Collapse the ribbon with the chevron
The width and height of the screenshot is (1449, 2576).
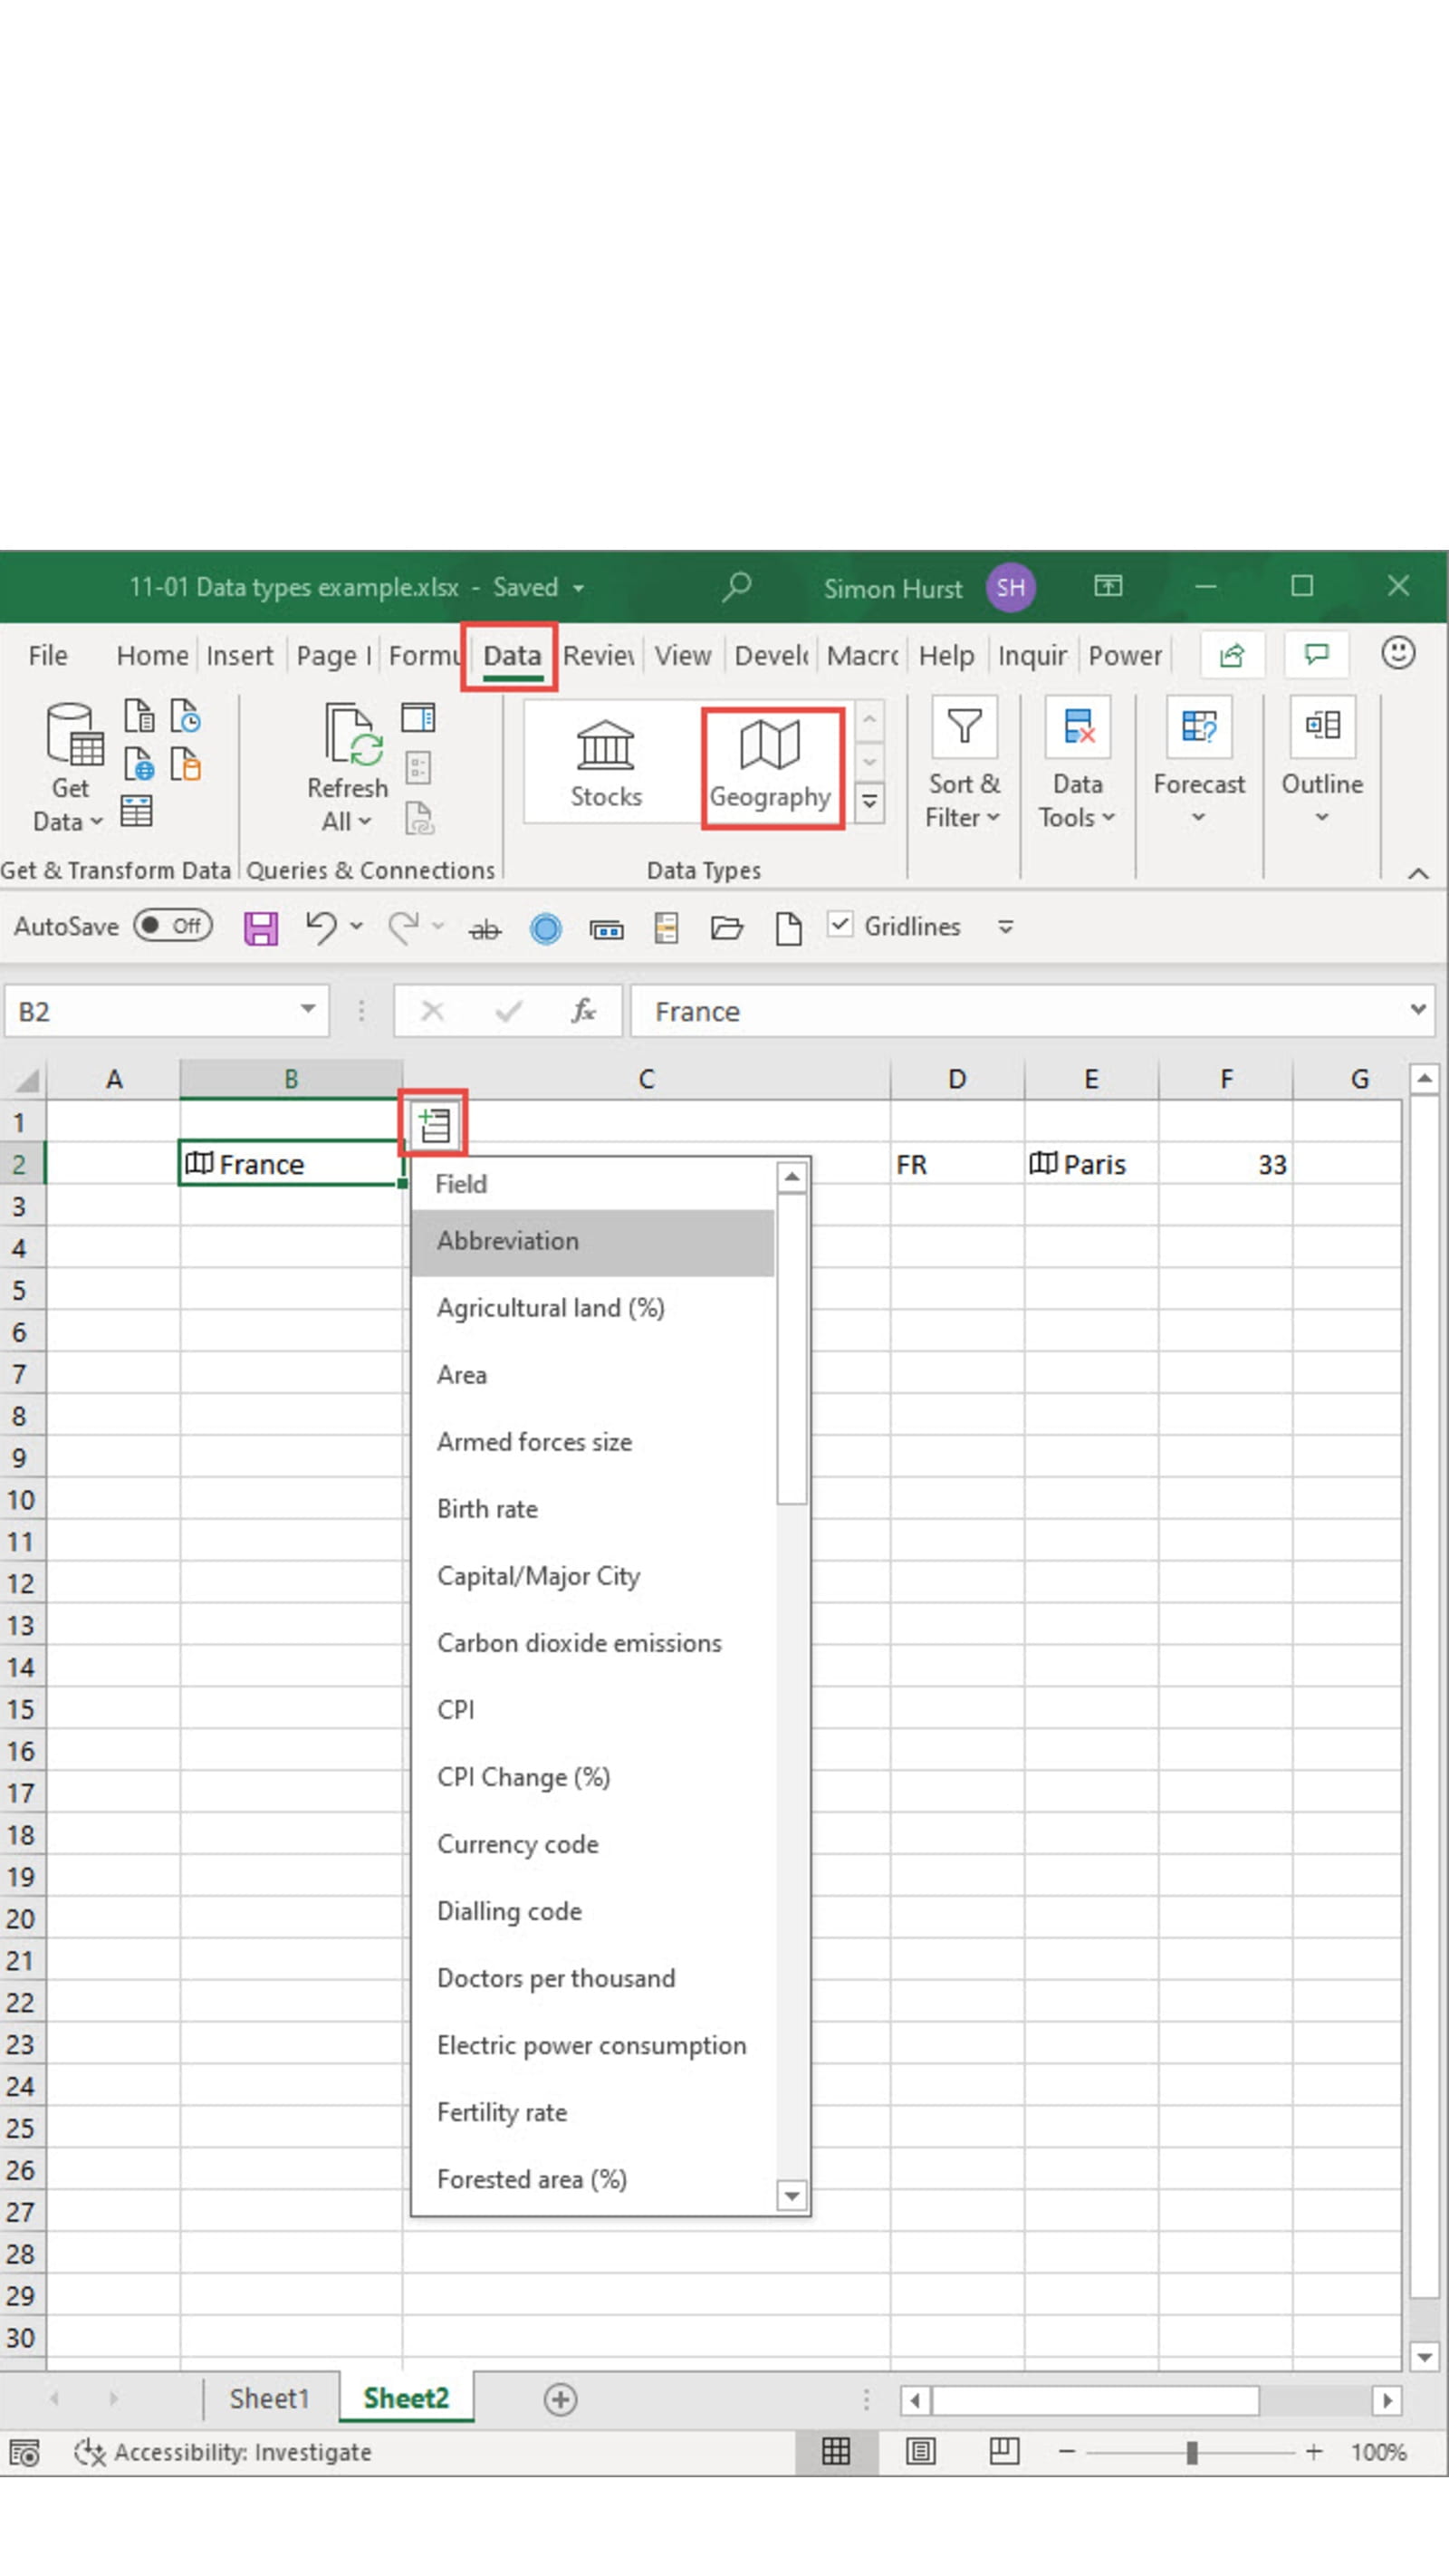pyautogui.click(x=1418, y=873)
